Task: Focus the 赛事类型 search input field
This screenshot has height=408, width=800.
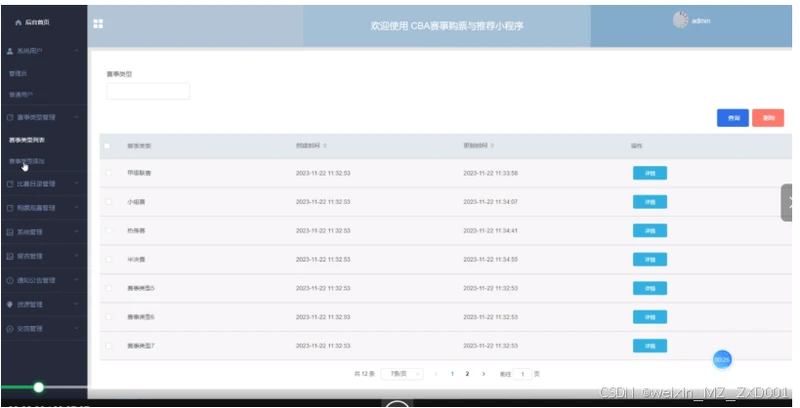Action: click(x=148, y=91)
